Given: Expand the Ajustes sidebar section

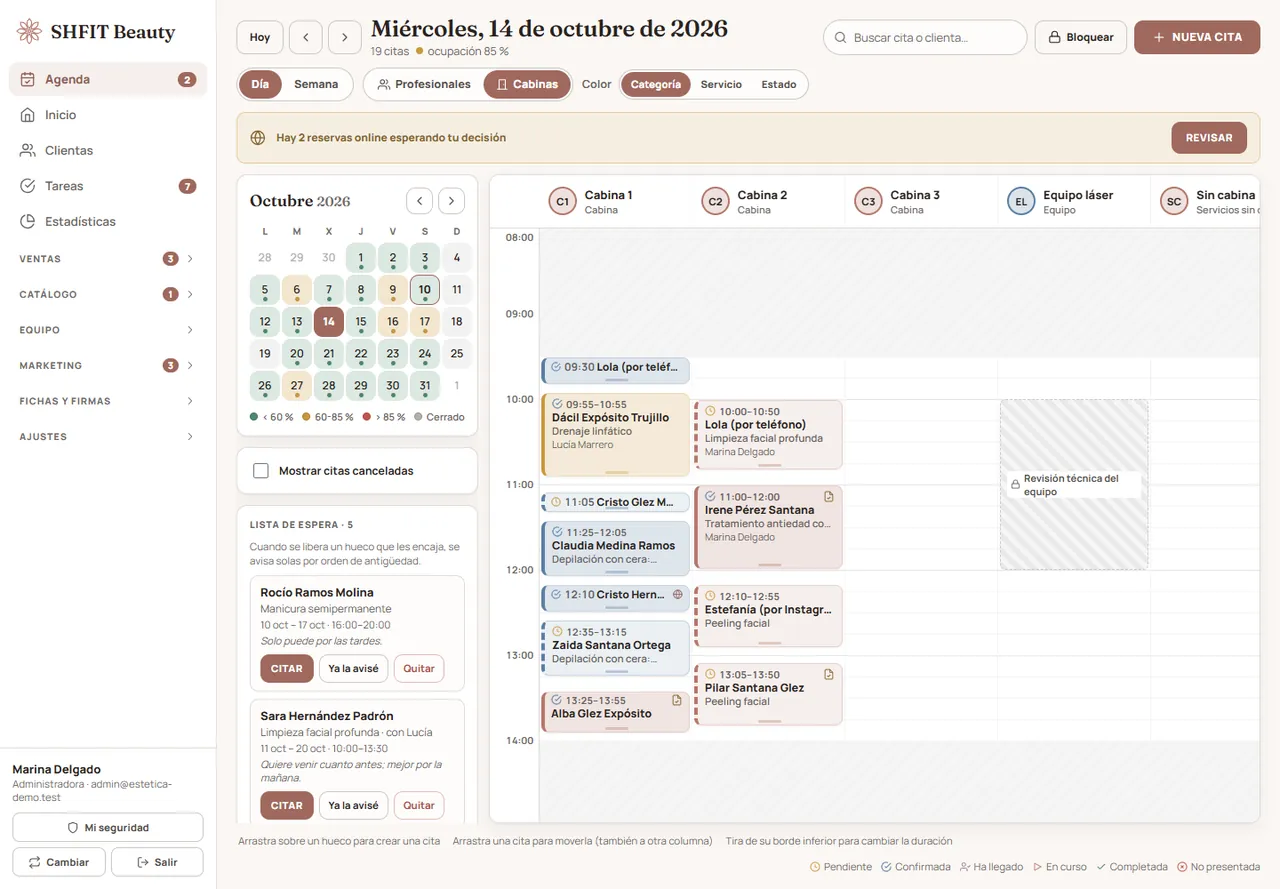Looking at the screenshot, I should point(108,437).
